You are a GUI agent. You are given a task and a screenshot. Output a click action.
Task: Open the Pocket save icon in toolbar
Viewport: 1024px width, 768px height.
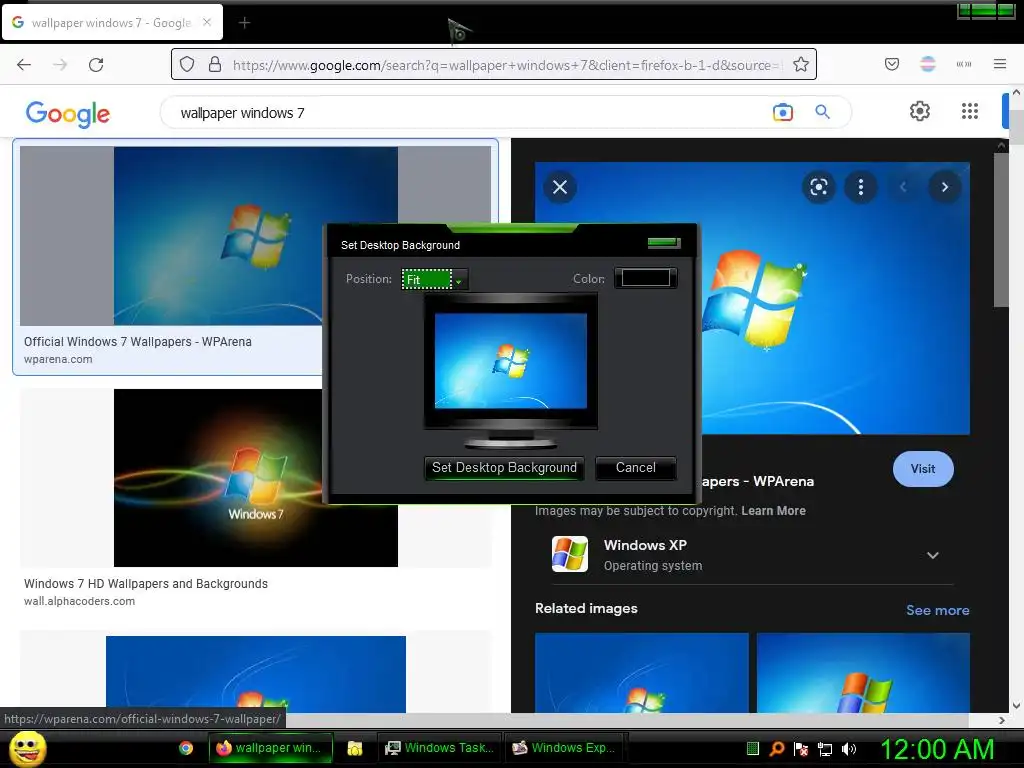click(891, 64)
